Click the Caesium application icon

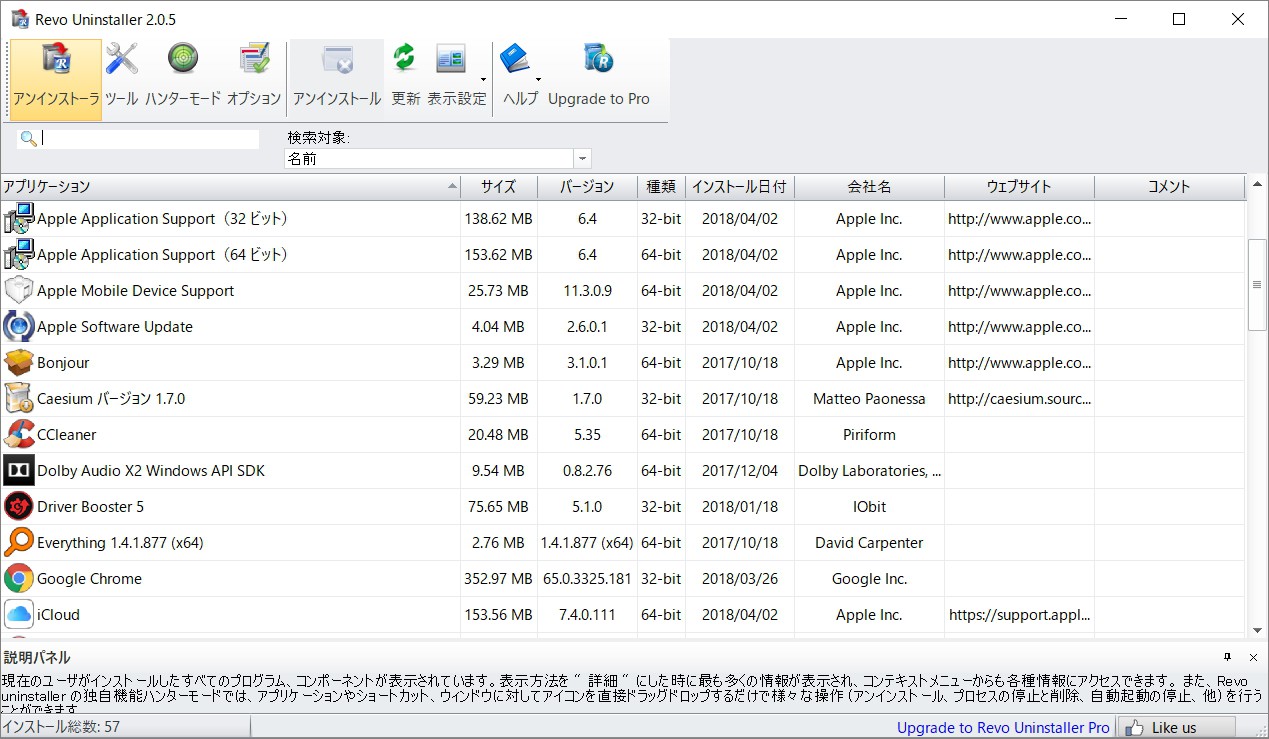[x=19, y=399]
